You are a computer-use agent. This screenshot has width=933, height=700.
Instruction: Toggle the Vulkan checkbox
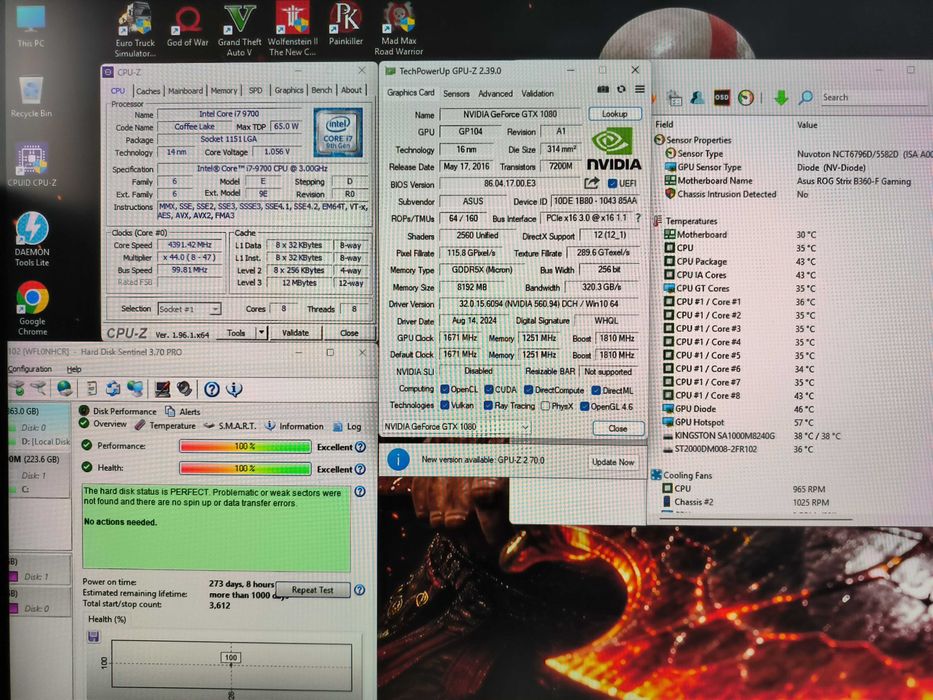pos(444,405)
